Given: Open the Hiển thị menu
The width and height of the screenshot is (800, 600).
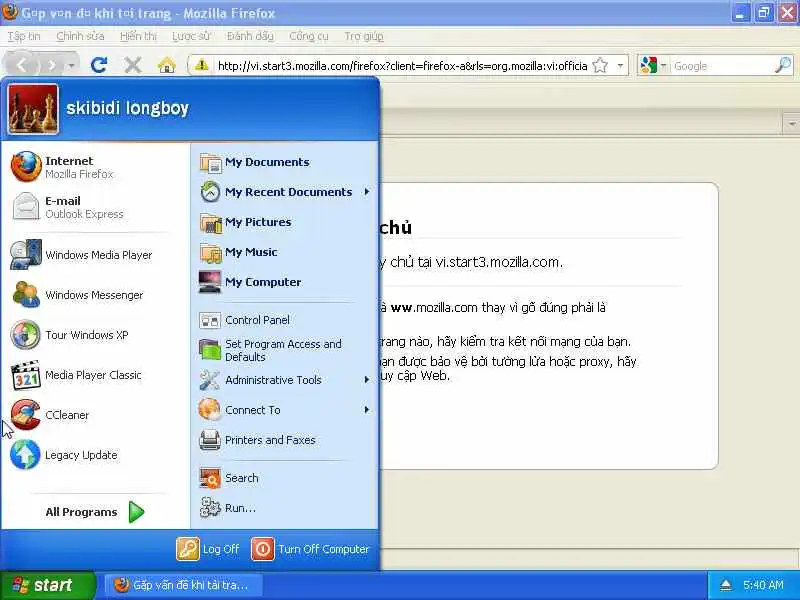Looking at the screenshot, I should [x=138, y=36].
